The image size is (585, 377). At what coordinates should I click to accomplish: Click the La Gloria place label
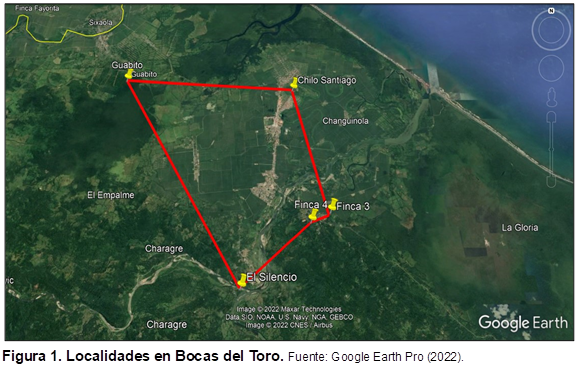tap(520, 228)
